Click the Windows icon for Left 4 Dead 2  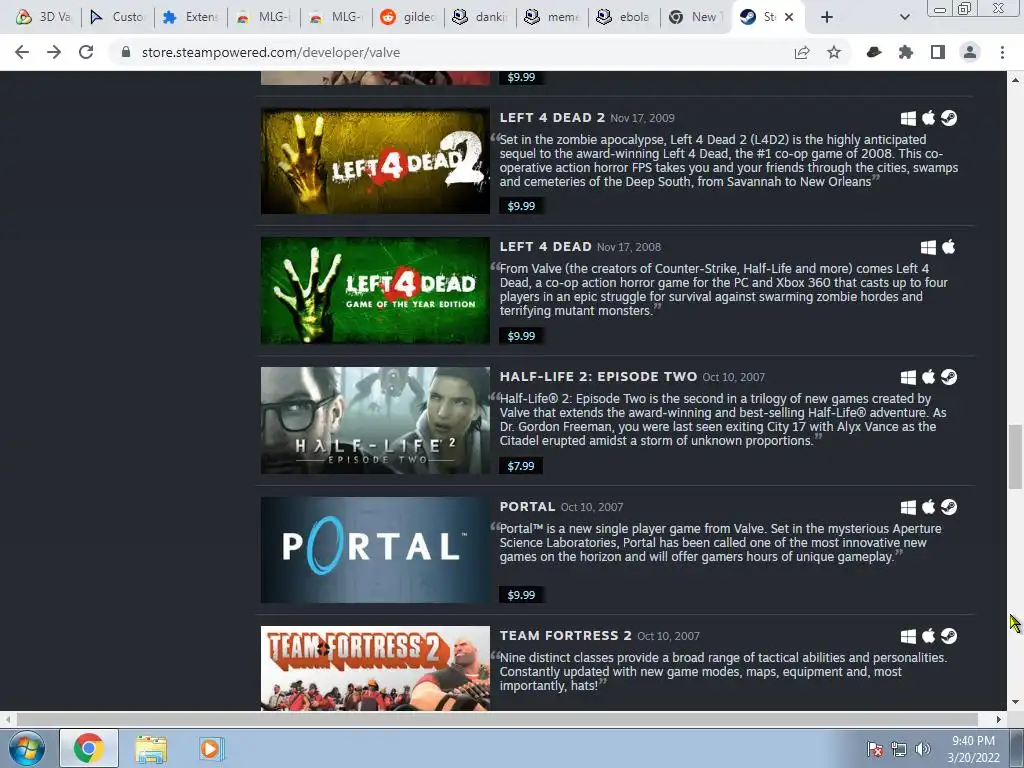(x=908, y=118)
